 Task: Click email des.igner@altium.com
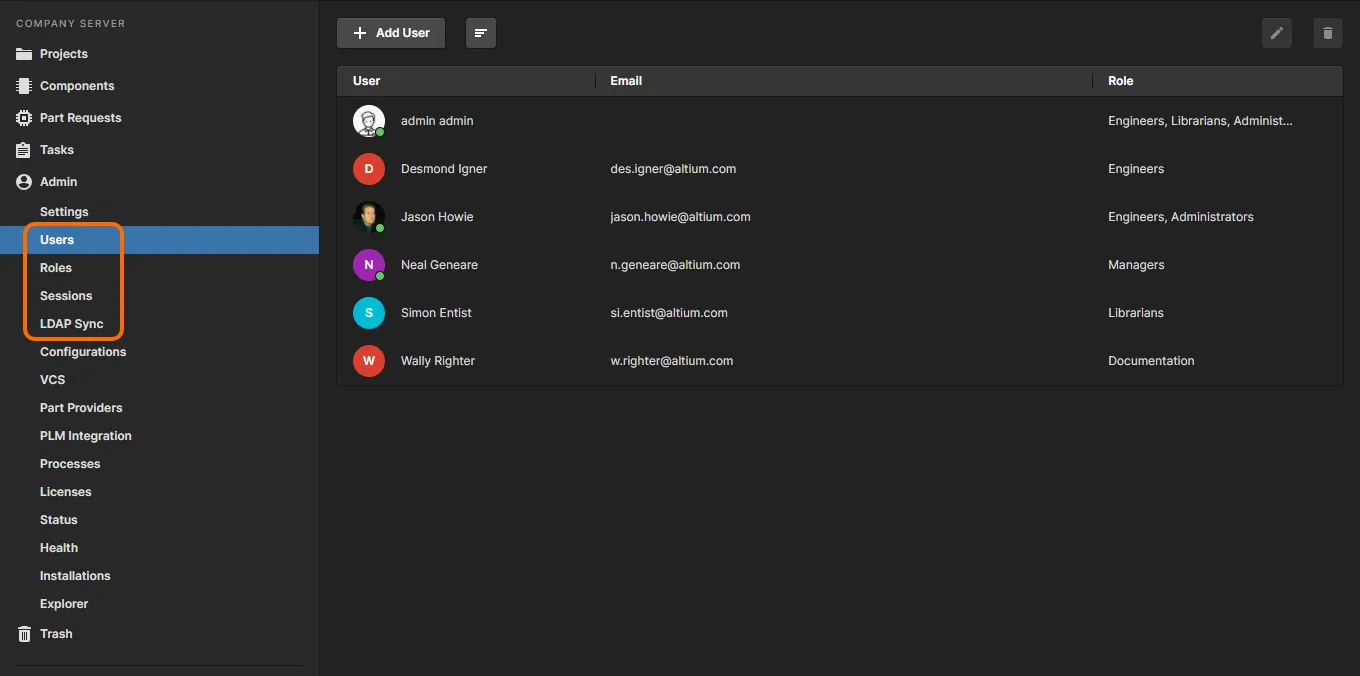(x=673, y=169)
